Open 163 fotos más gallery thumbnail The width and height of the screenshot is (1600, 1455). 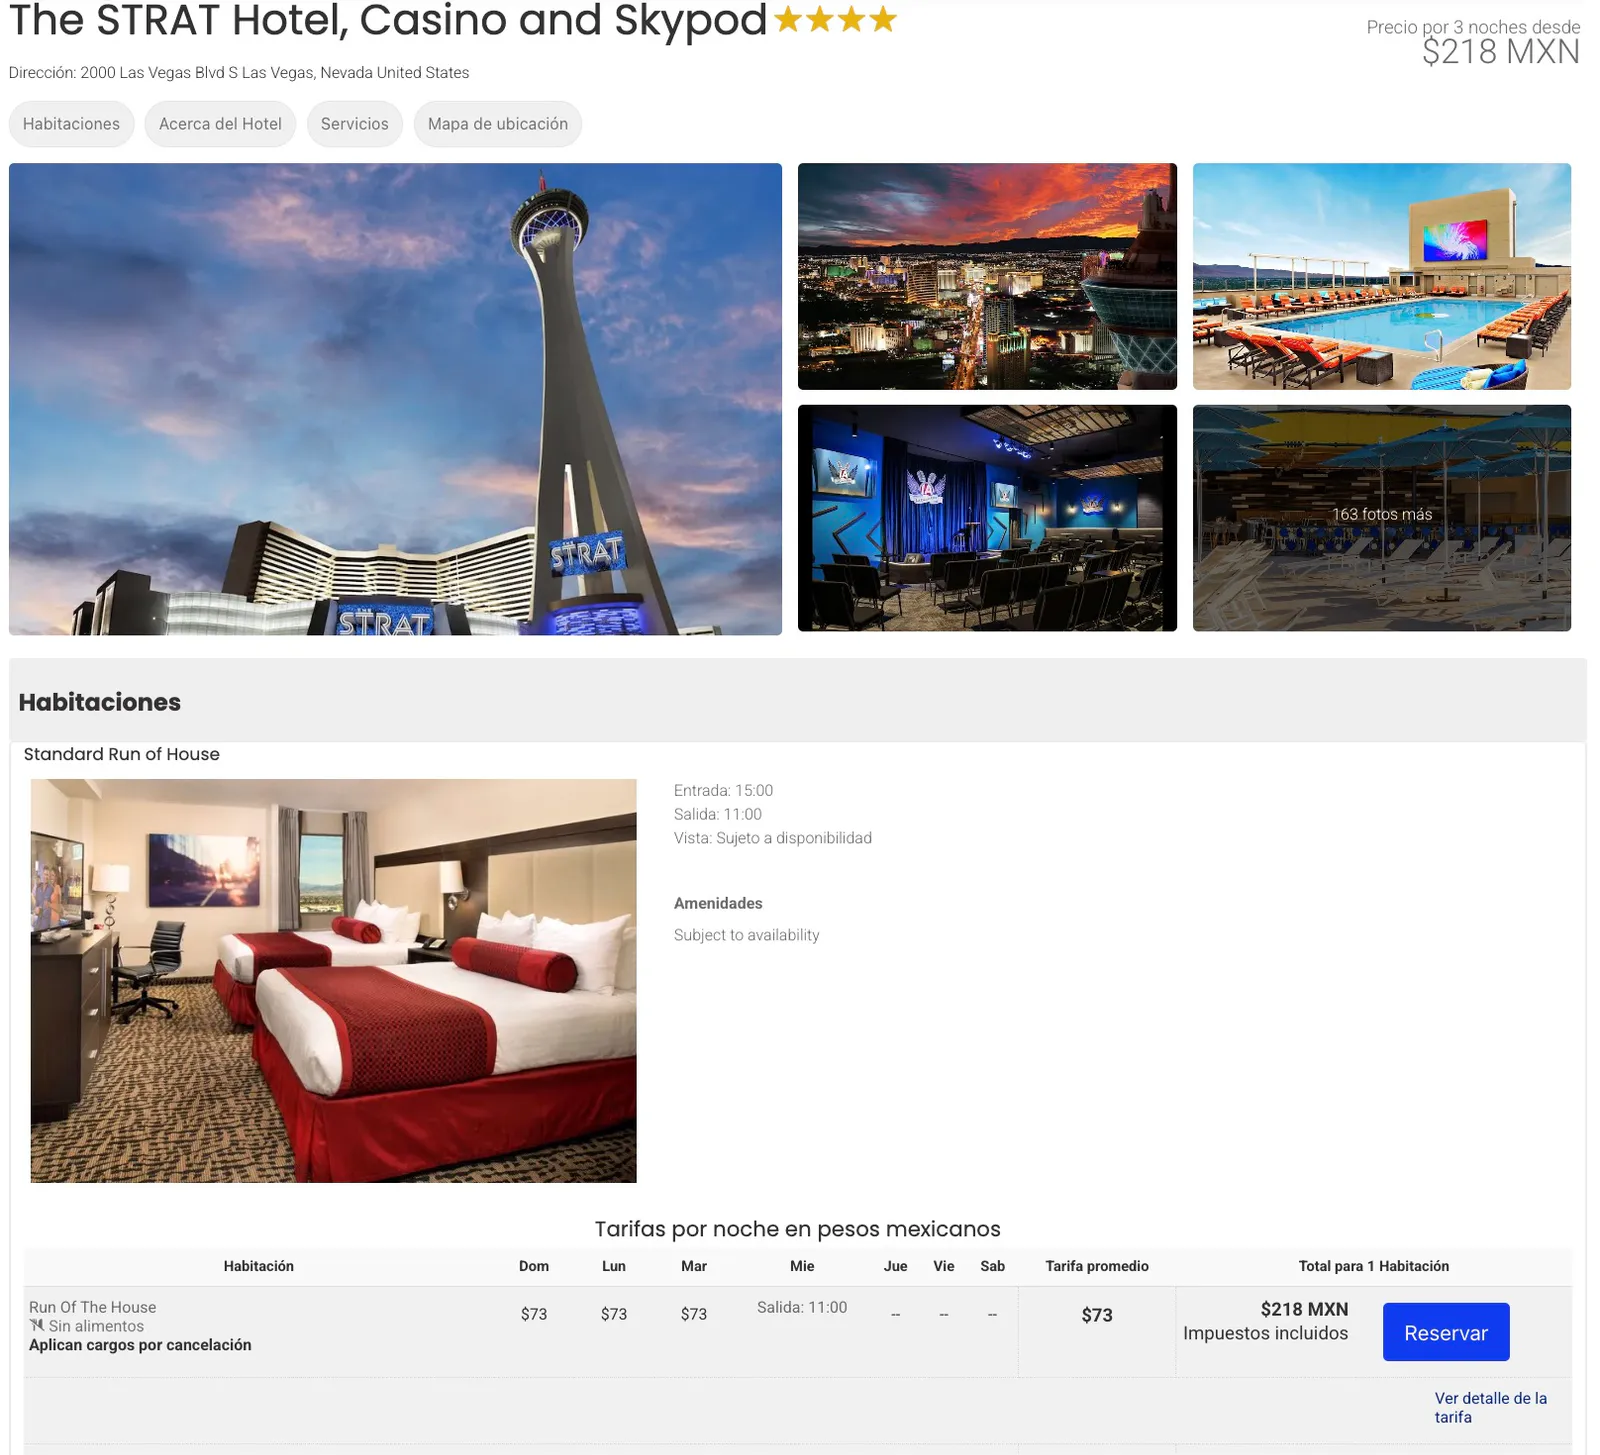(1382, 518)
